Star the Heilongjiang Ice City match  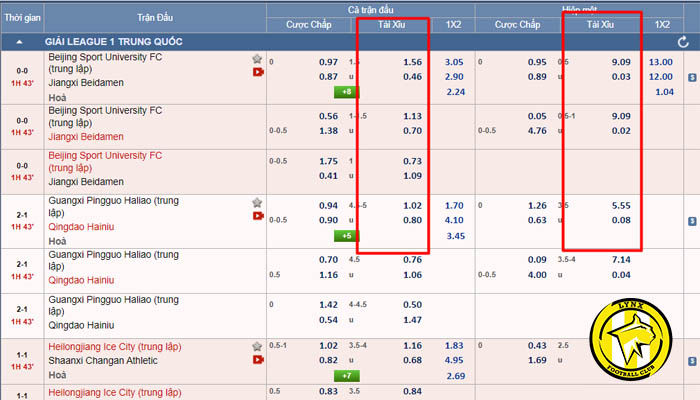click(x=257, y=346)
